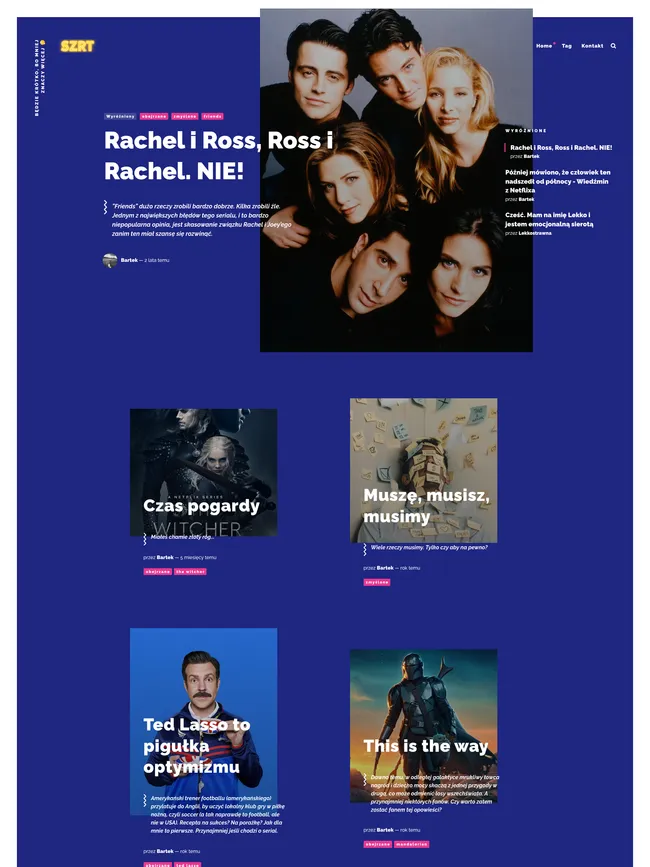Click Bartek under Czas pogardy post
This screenshot has height=867, width=650.
click(x=165, y=557)
